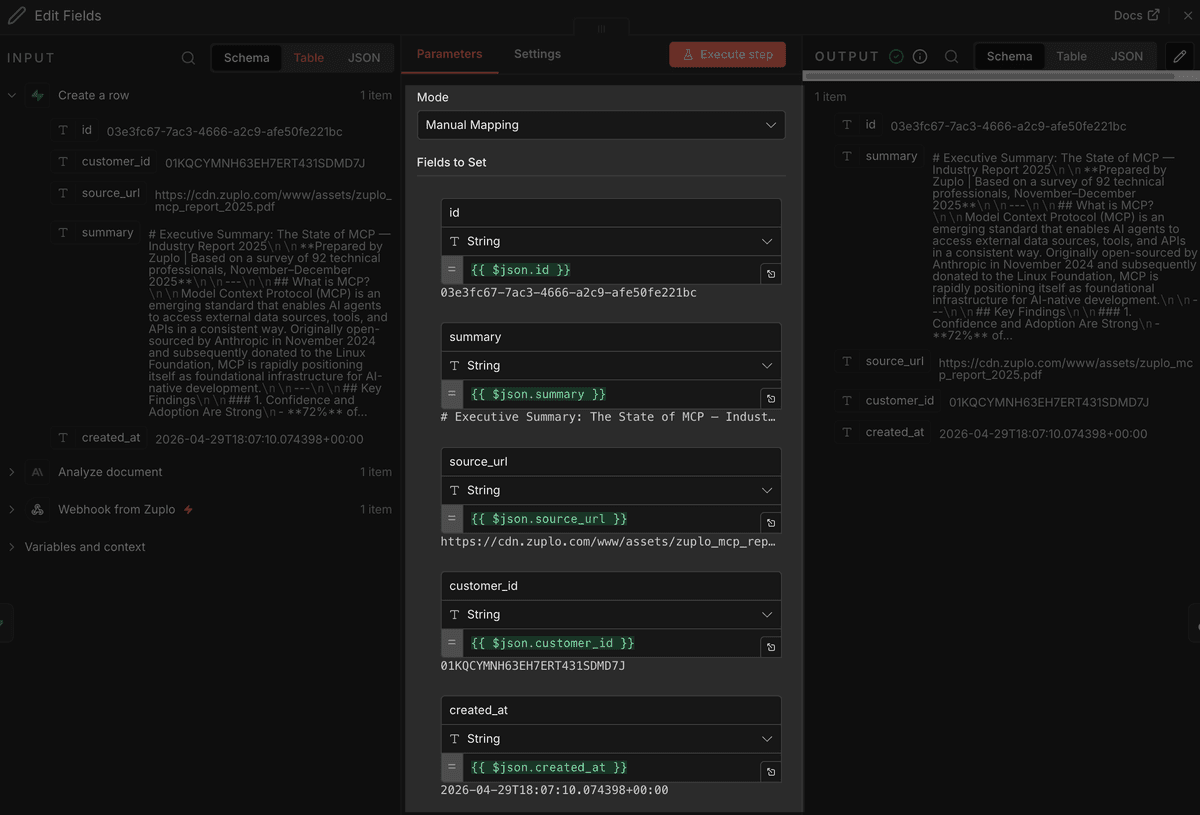
Task: Click the panel drag handle at top center
Action: 601,29
